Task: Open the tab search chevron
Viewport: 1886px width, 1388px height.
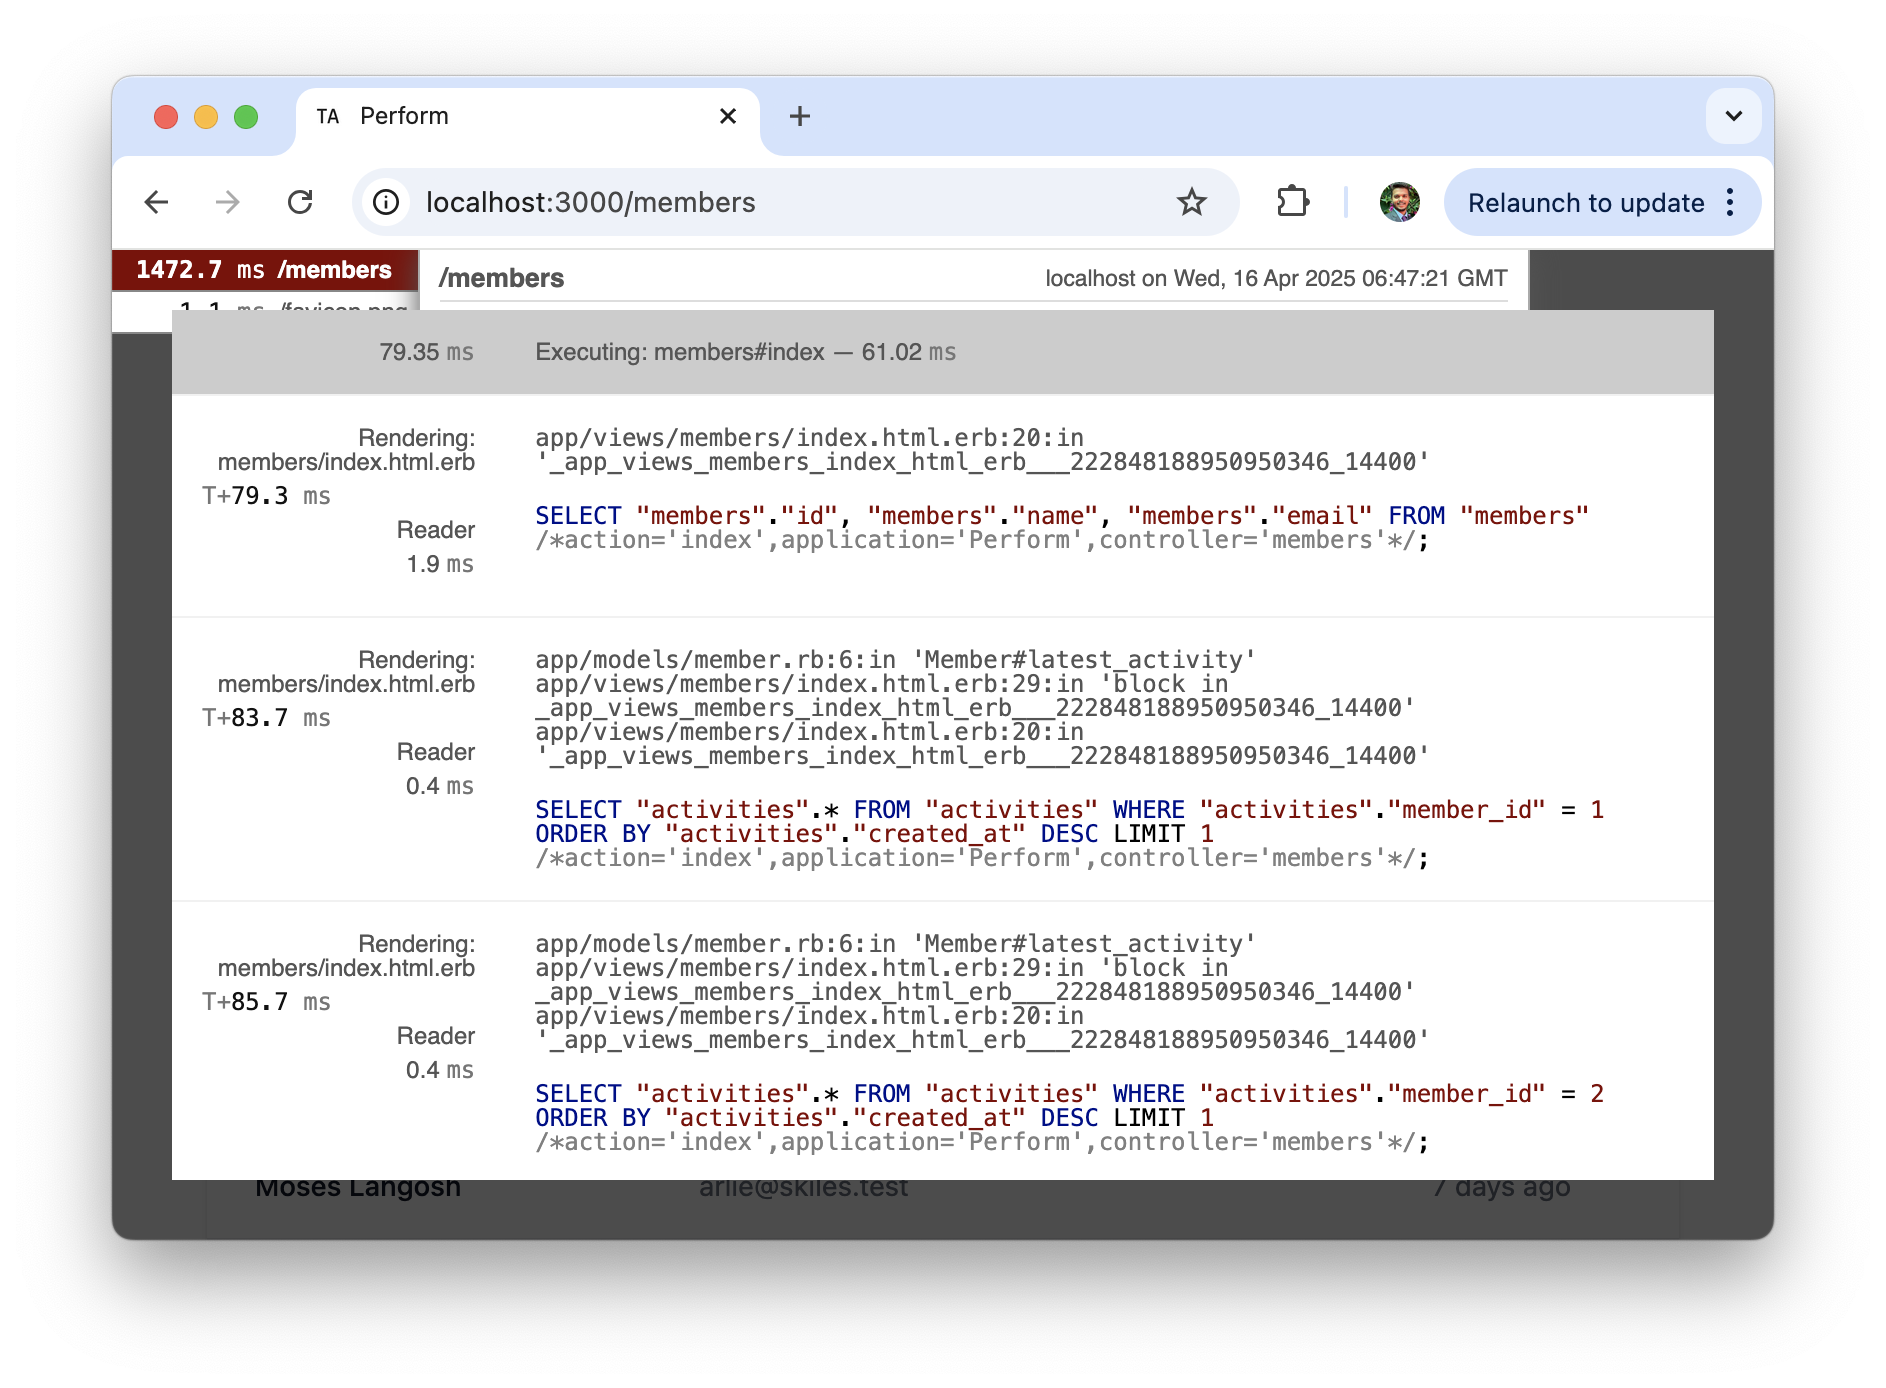Action: coord(1733,116)
